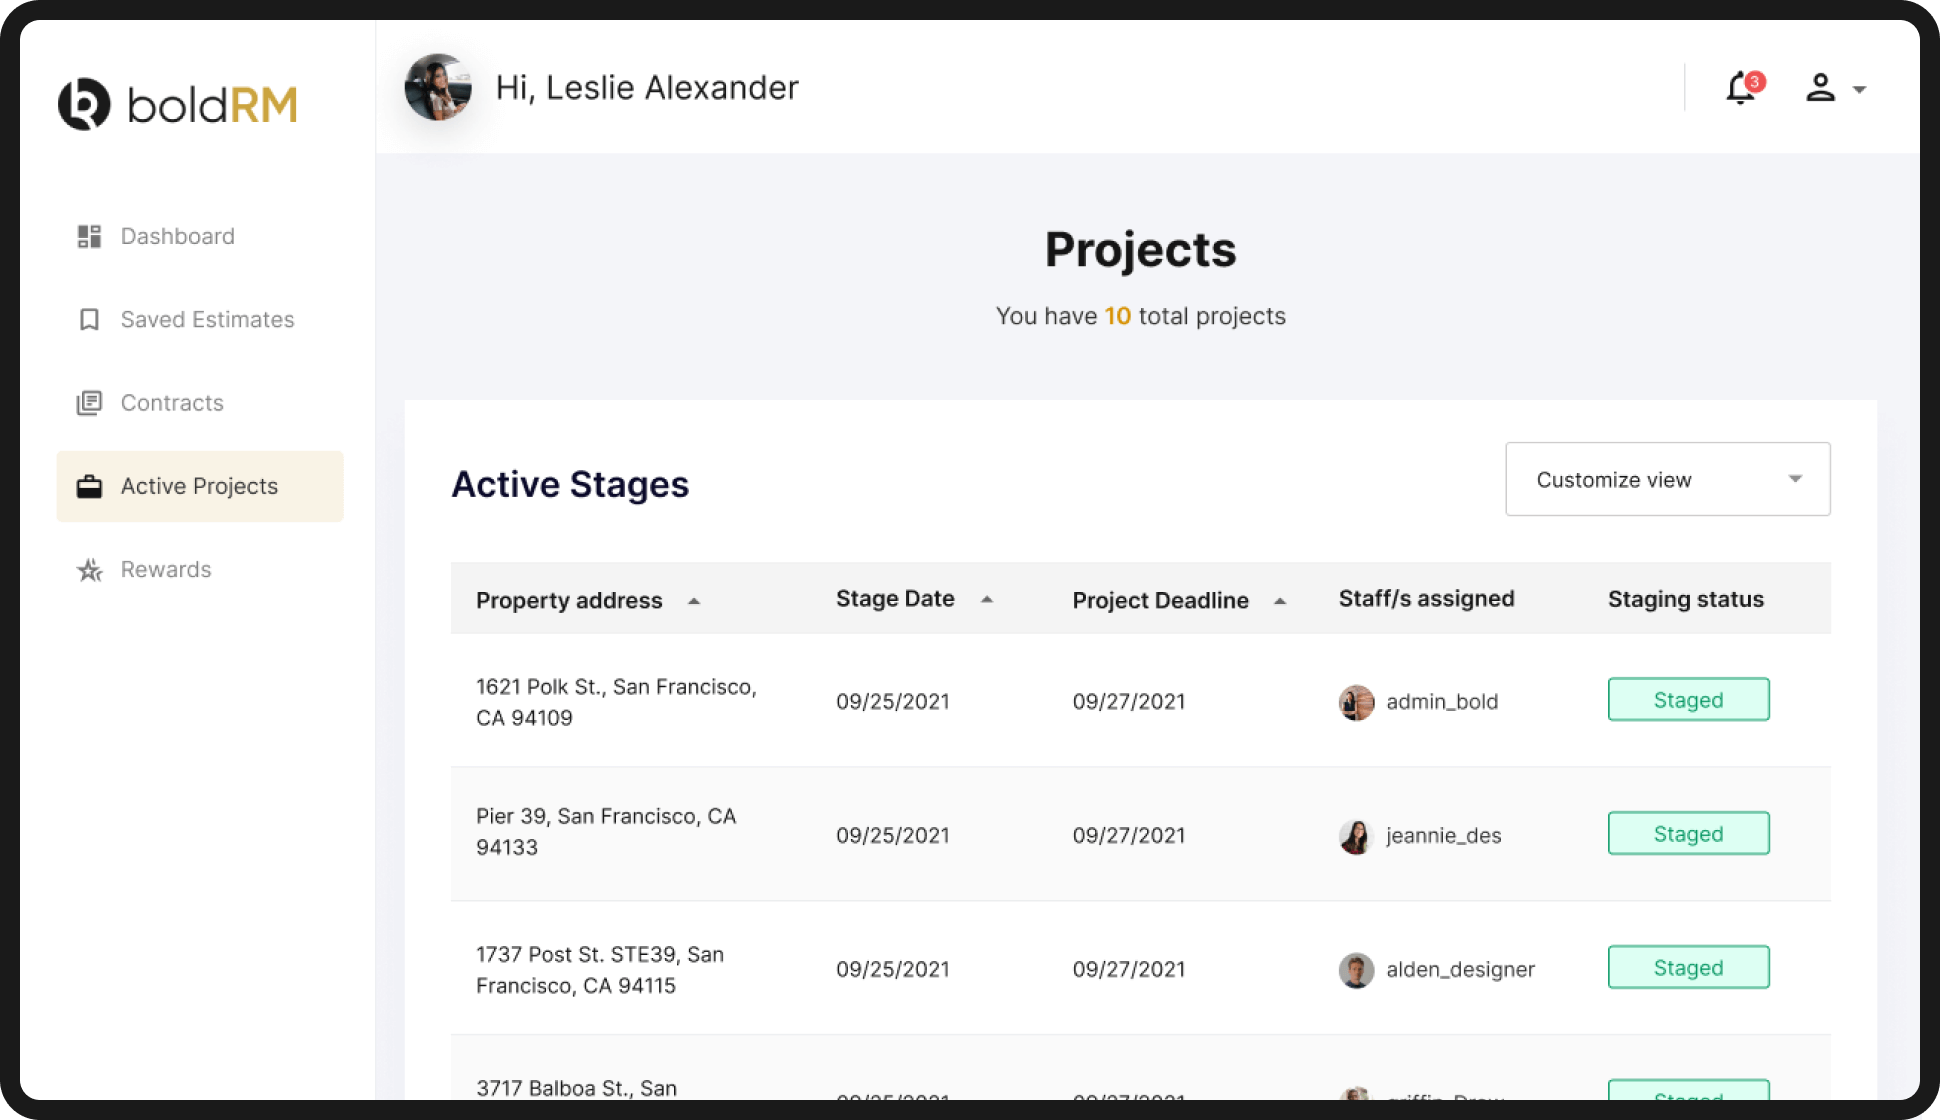The width and height of the screenshot is (1940, 1120).
Task: Open the Contracts section
Action: click(200, 403)
